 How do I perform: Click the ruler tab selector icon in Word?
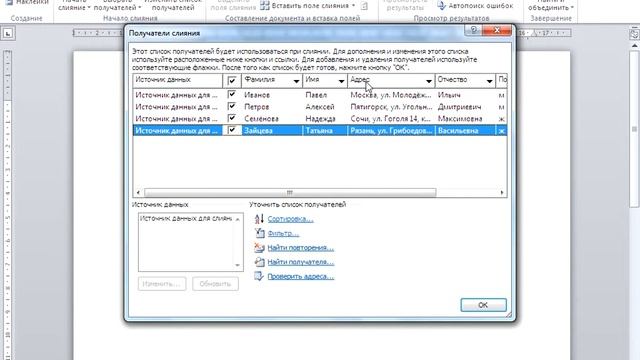click(8, 33)
